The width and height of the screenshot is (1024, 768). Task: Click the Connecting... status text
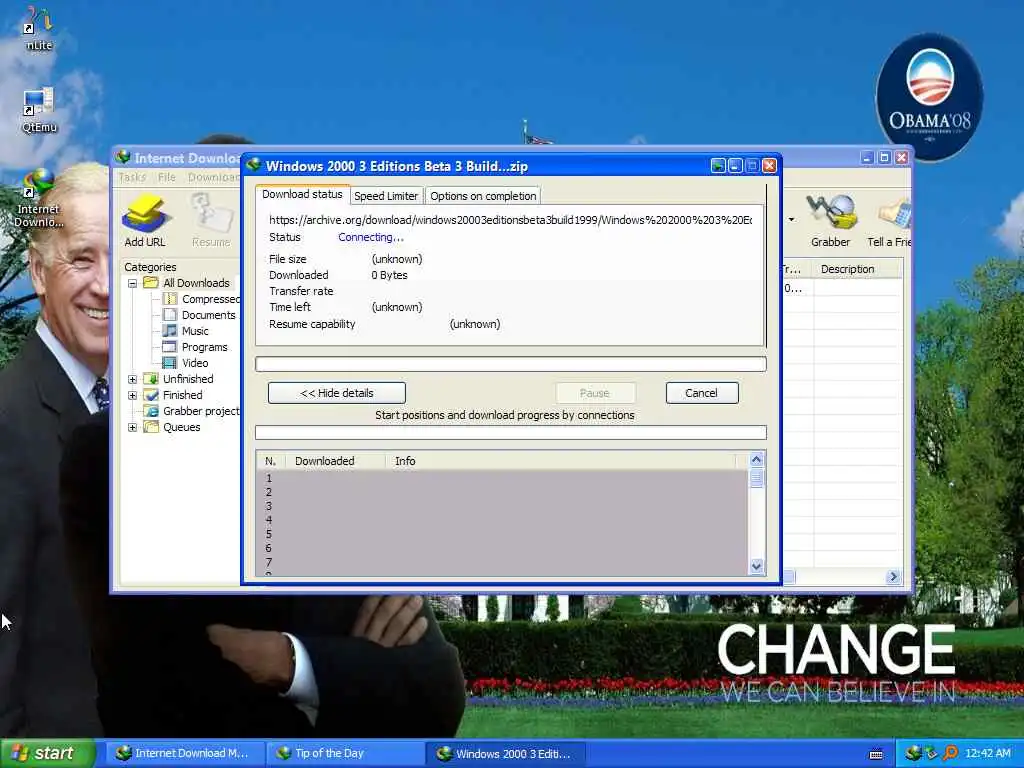coord(371,237)
